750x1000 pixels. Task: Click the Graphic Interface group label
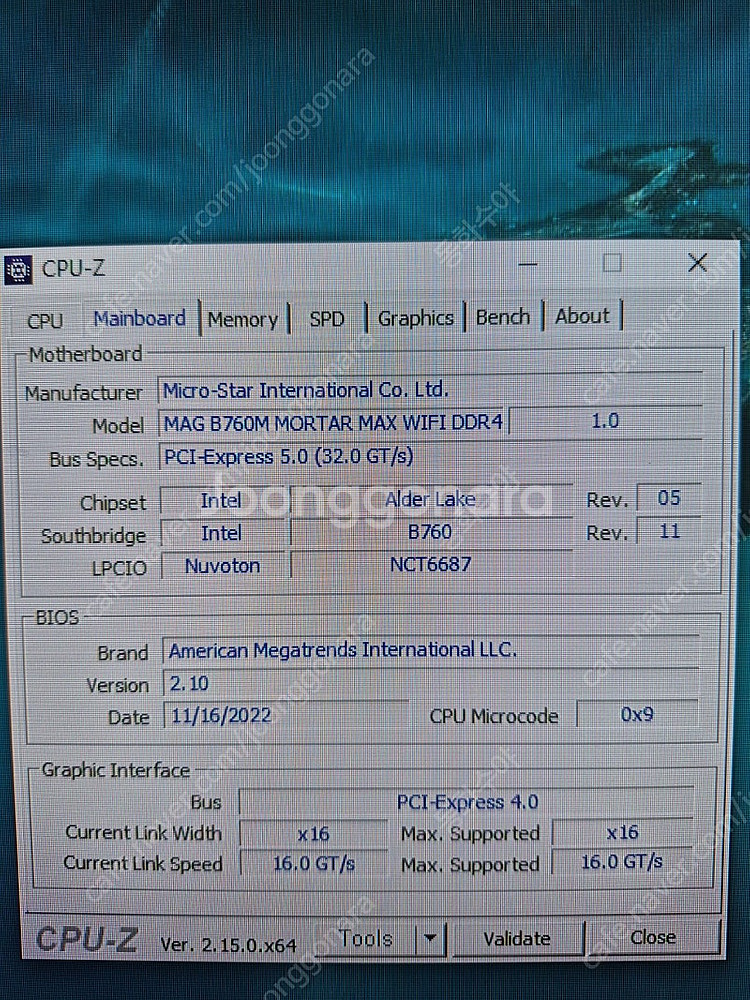(116, 770)
